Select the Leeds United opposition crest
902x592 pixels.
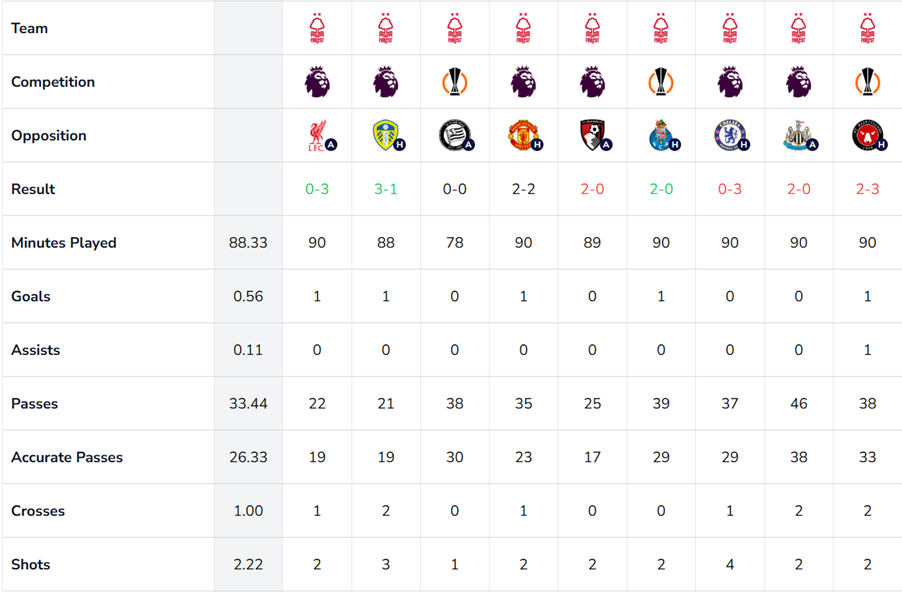(386, 135)
